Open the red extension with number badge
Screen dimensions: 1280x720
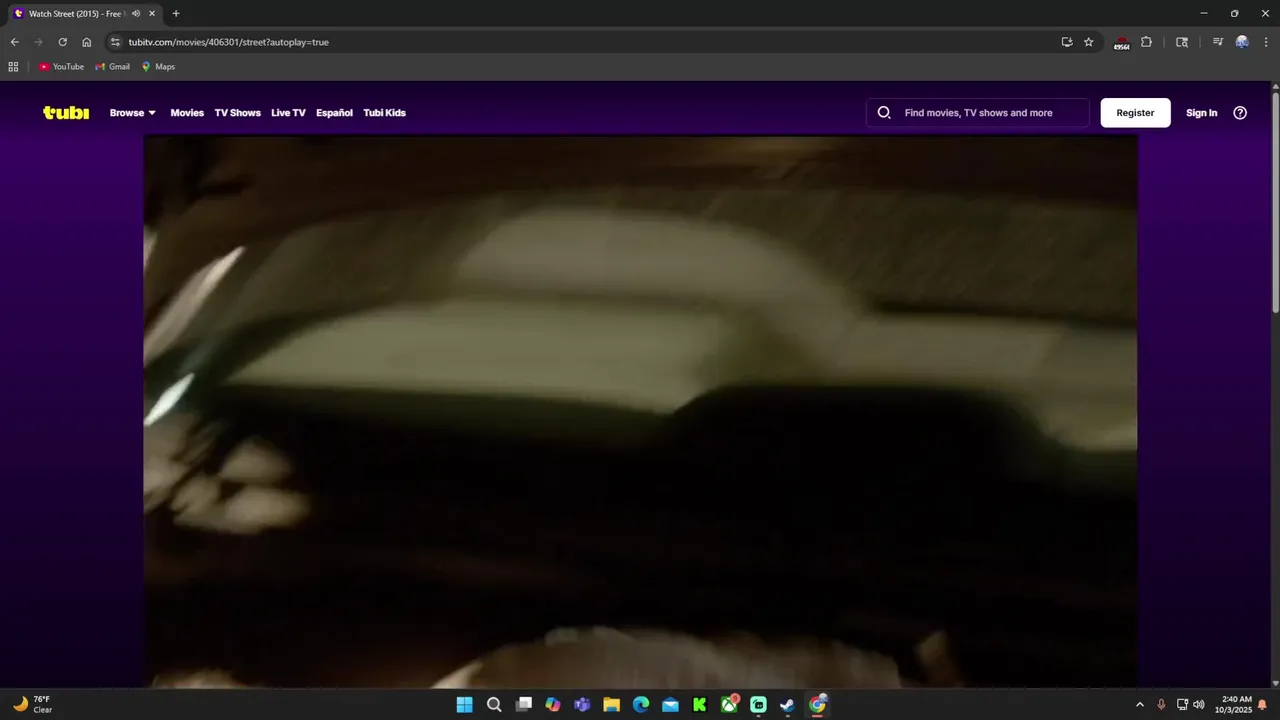1122,42
